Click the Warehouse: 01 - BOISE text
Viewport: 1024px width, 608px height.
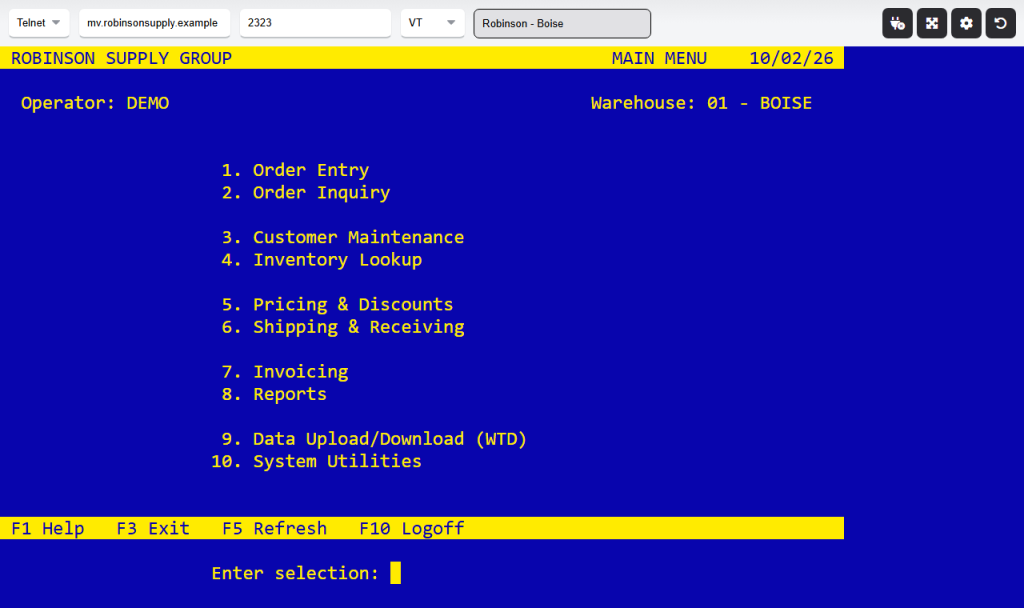[x=701, y=103]
